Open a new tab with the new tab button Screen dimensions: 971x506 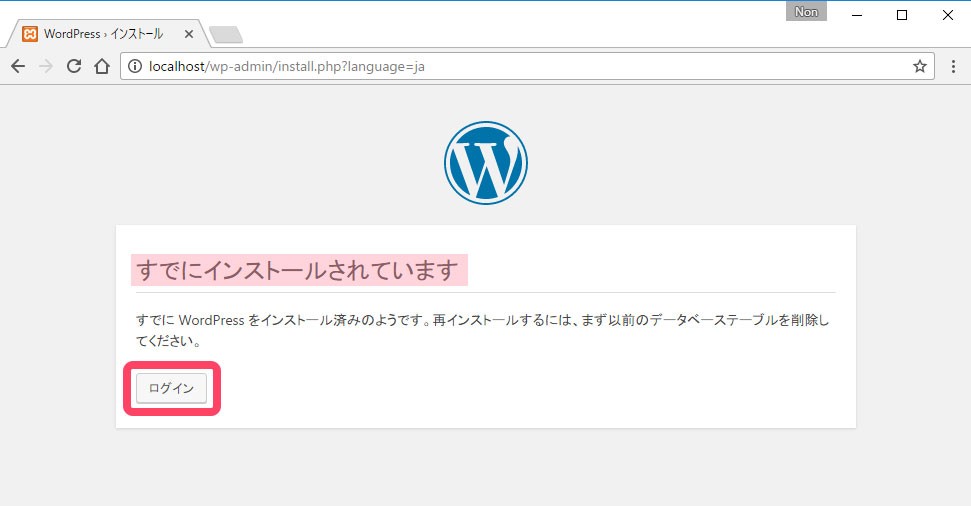tap(226, 35)
